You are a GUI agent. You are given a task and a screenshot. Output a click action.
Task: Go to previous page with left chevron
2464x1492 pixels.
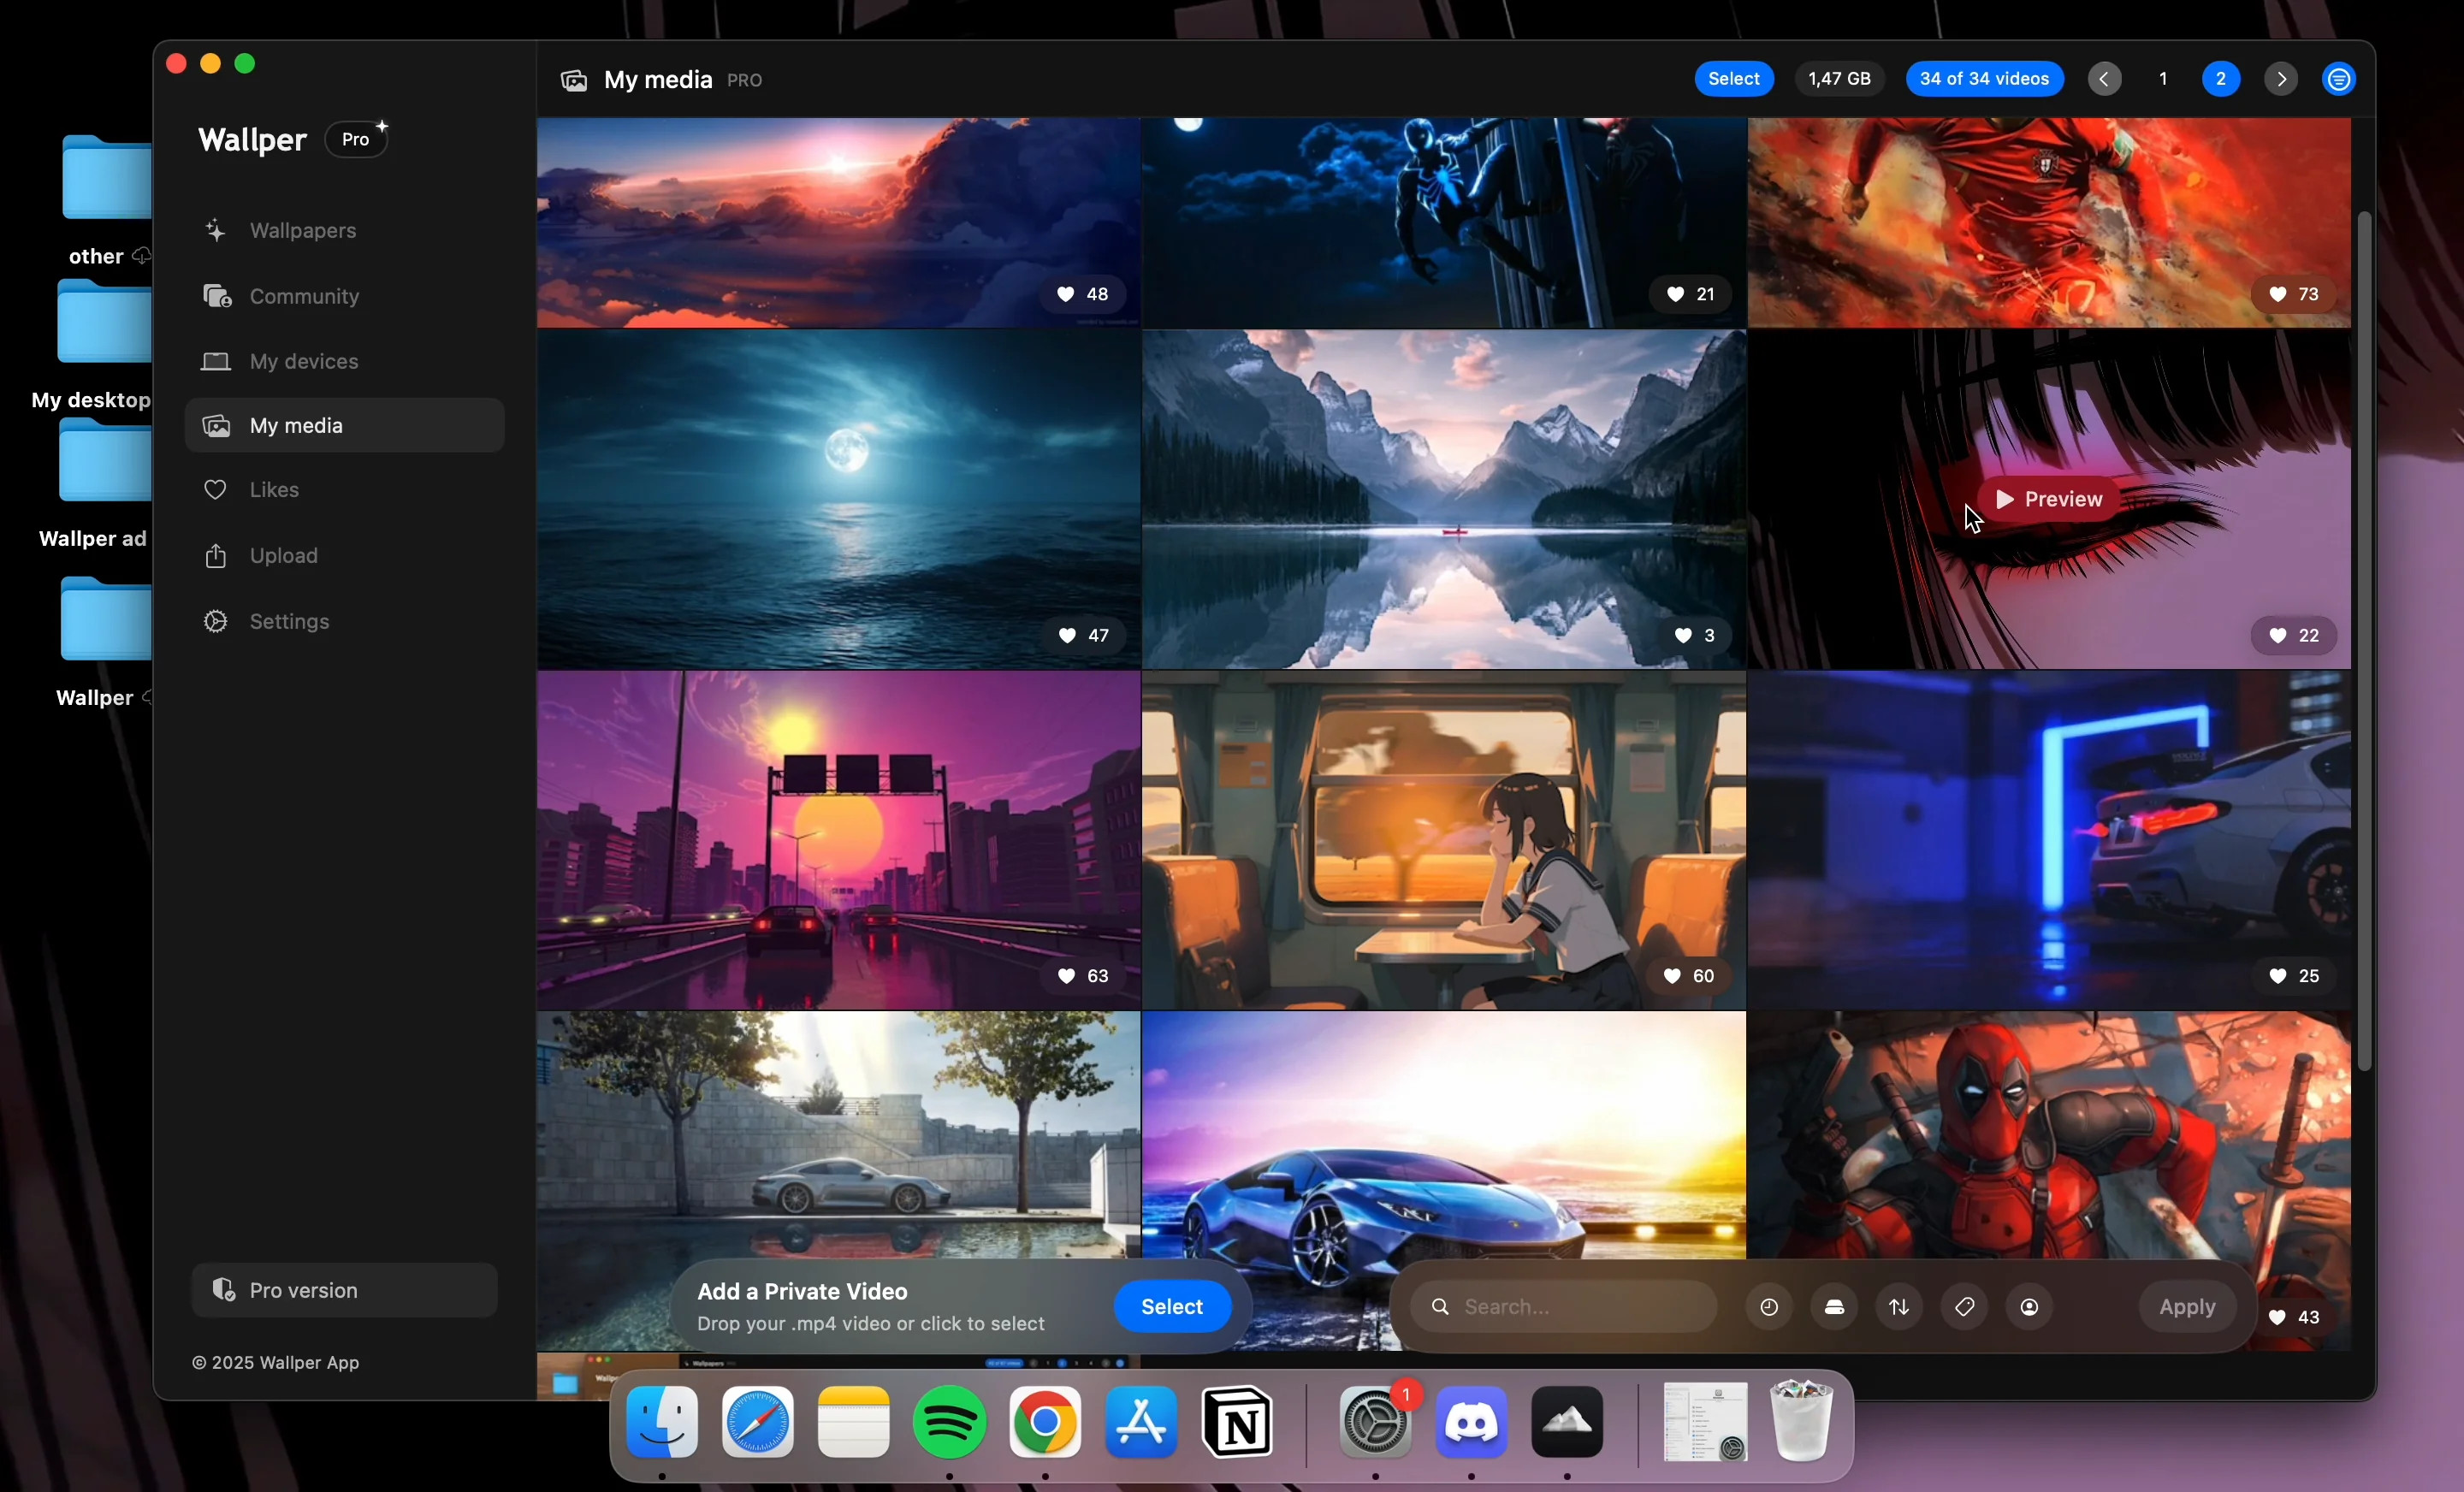pos(2104,79)
